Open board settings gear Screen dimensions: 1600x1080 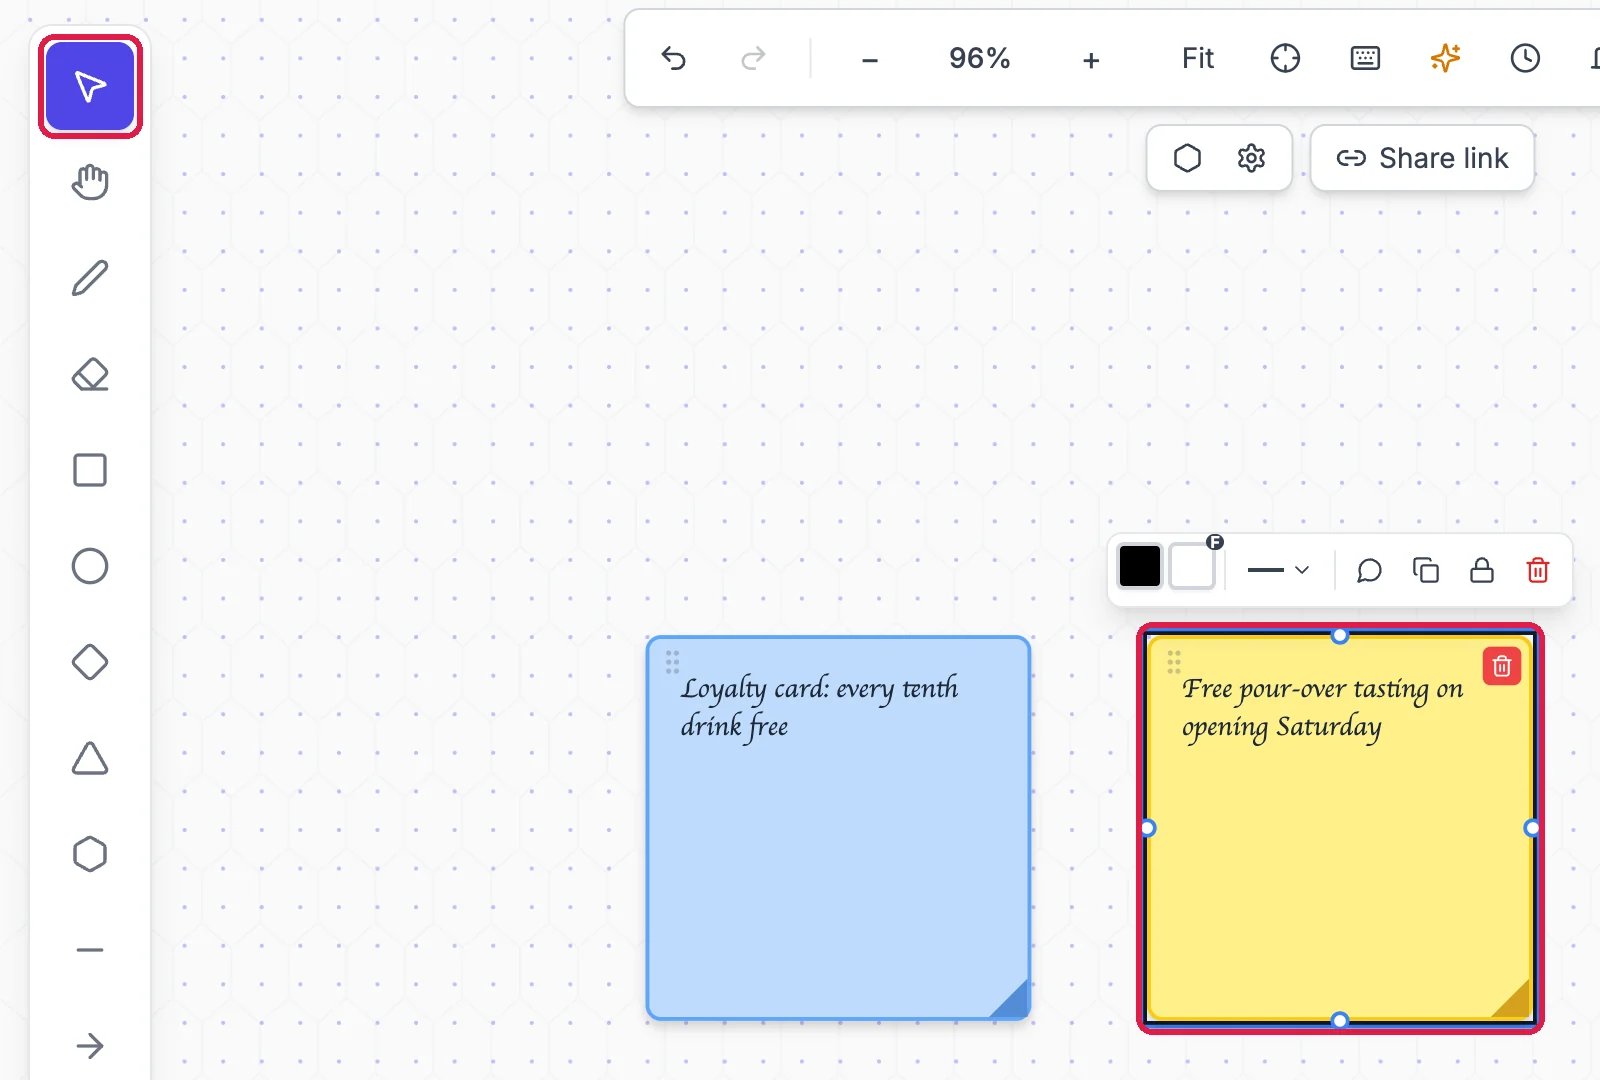pos(1251,158)
